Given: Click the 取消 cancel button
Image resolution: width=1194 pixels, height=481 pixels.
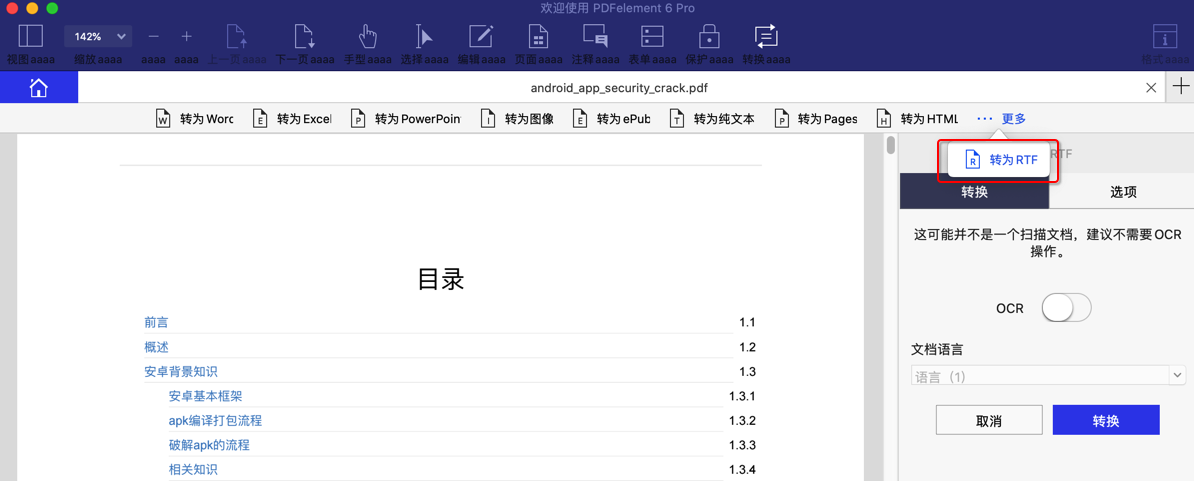Looking at the screenshot, I should (x=988, y=420).
